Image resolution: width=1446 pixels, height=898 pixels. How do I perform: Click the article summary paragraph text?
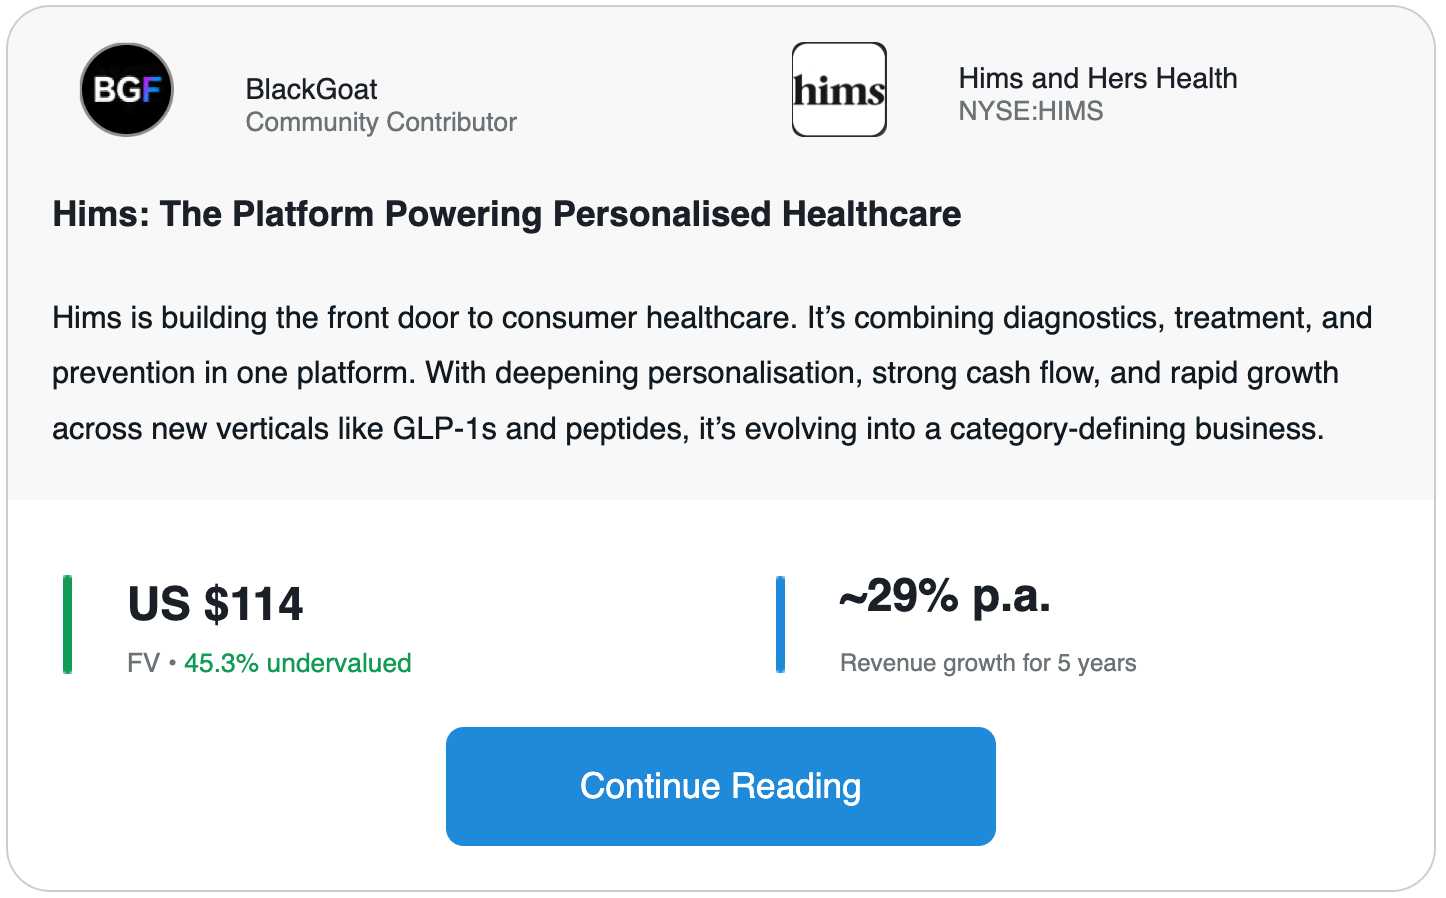712,373
